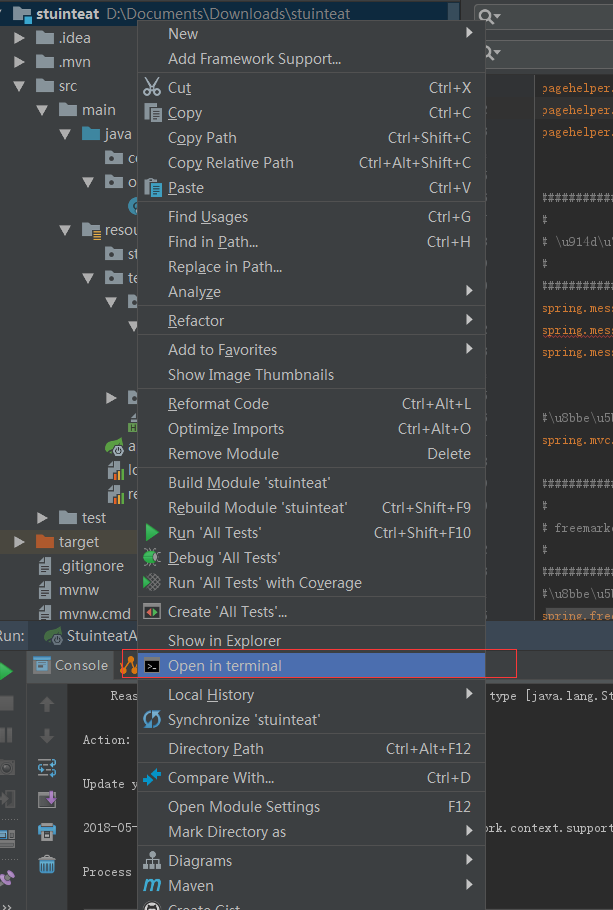
Task: Click the green Run 'All Tests' icon
Action: [152, 532]
